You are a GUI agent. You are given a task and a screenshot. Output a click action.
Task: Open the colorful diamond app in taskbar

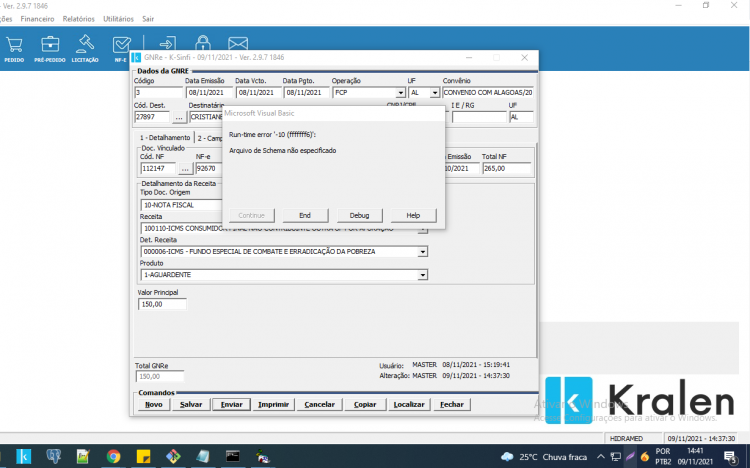(173, 456)
